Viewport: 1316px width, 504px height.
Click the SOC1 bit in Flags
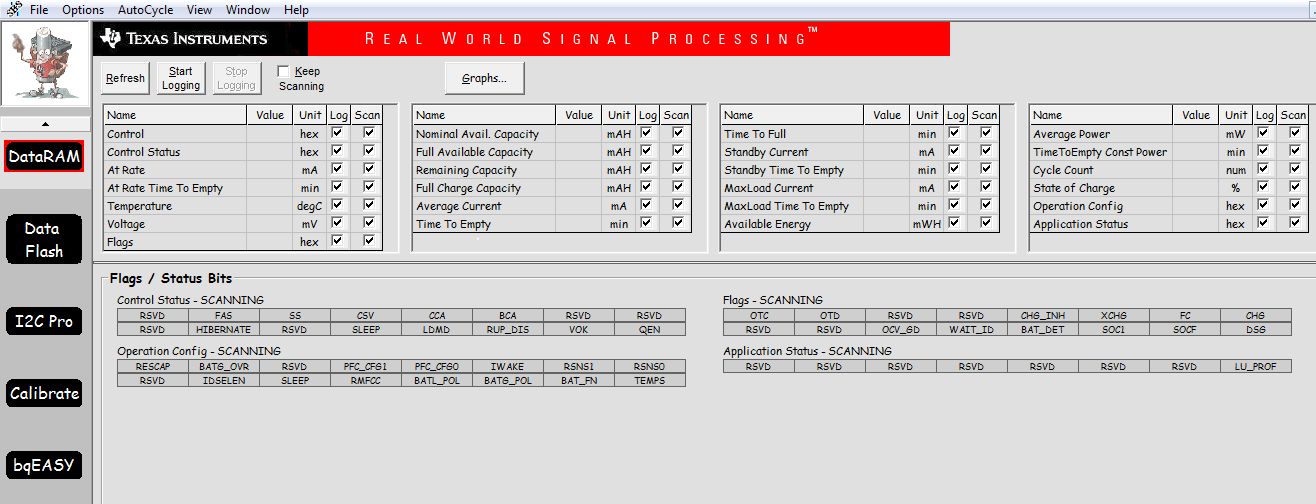point(1114,329)
